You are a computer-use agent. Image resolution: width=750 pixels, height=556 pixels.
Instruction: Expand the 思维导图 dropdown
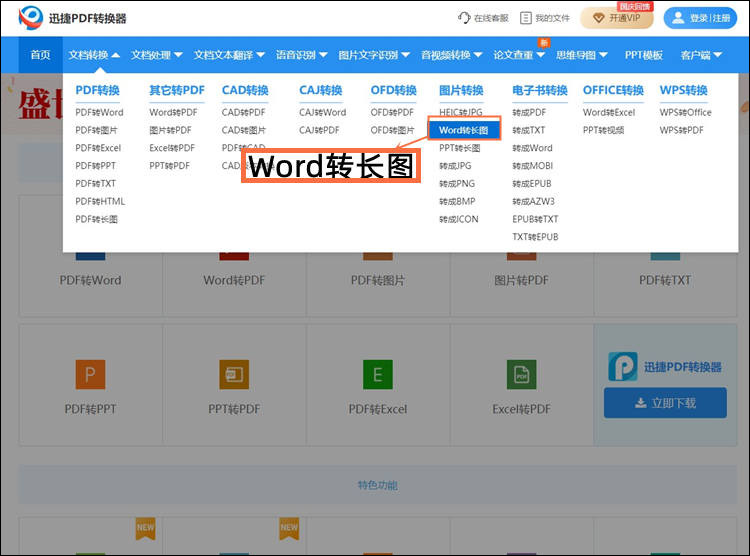[582, 55]
